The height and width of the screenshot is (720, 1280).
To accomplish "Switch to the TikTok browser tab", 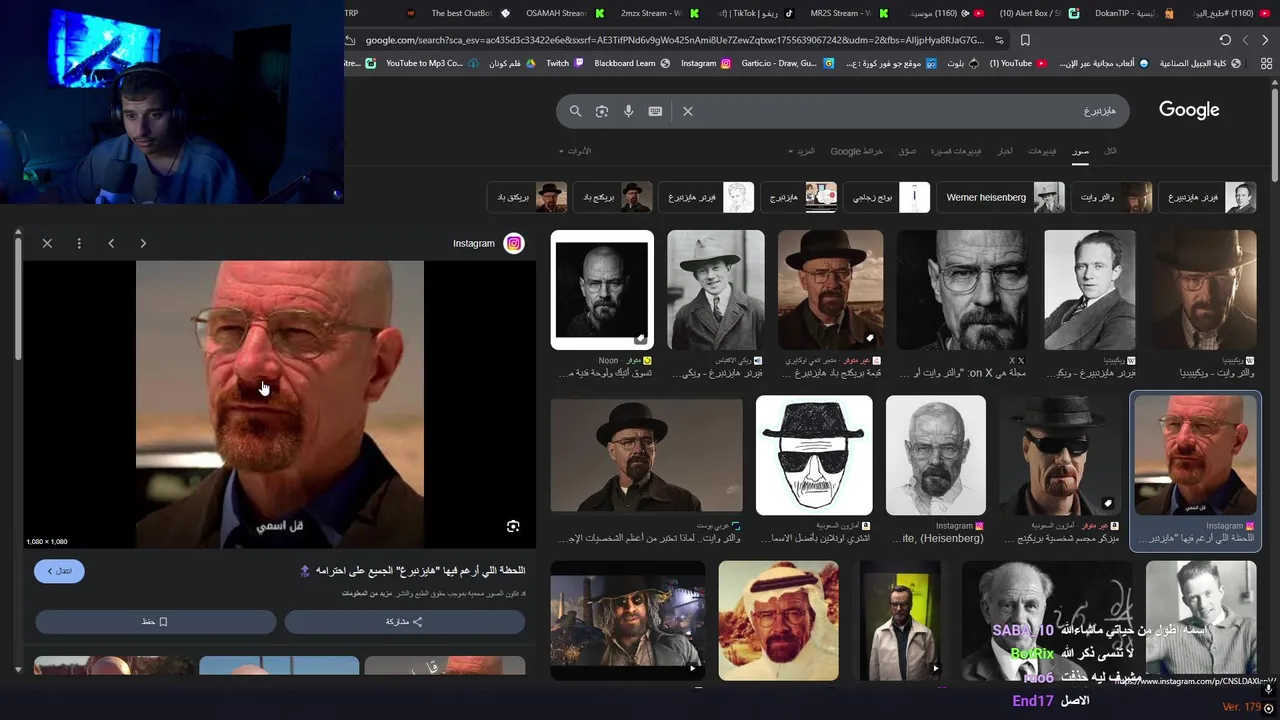I will coord(755,13).
